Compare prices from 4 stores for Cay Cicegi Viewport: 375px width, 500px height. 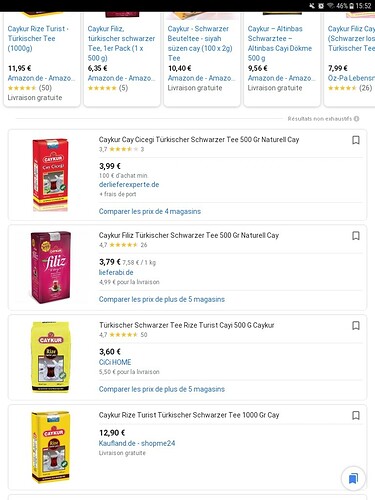(150, 211)
